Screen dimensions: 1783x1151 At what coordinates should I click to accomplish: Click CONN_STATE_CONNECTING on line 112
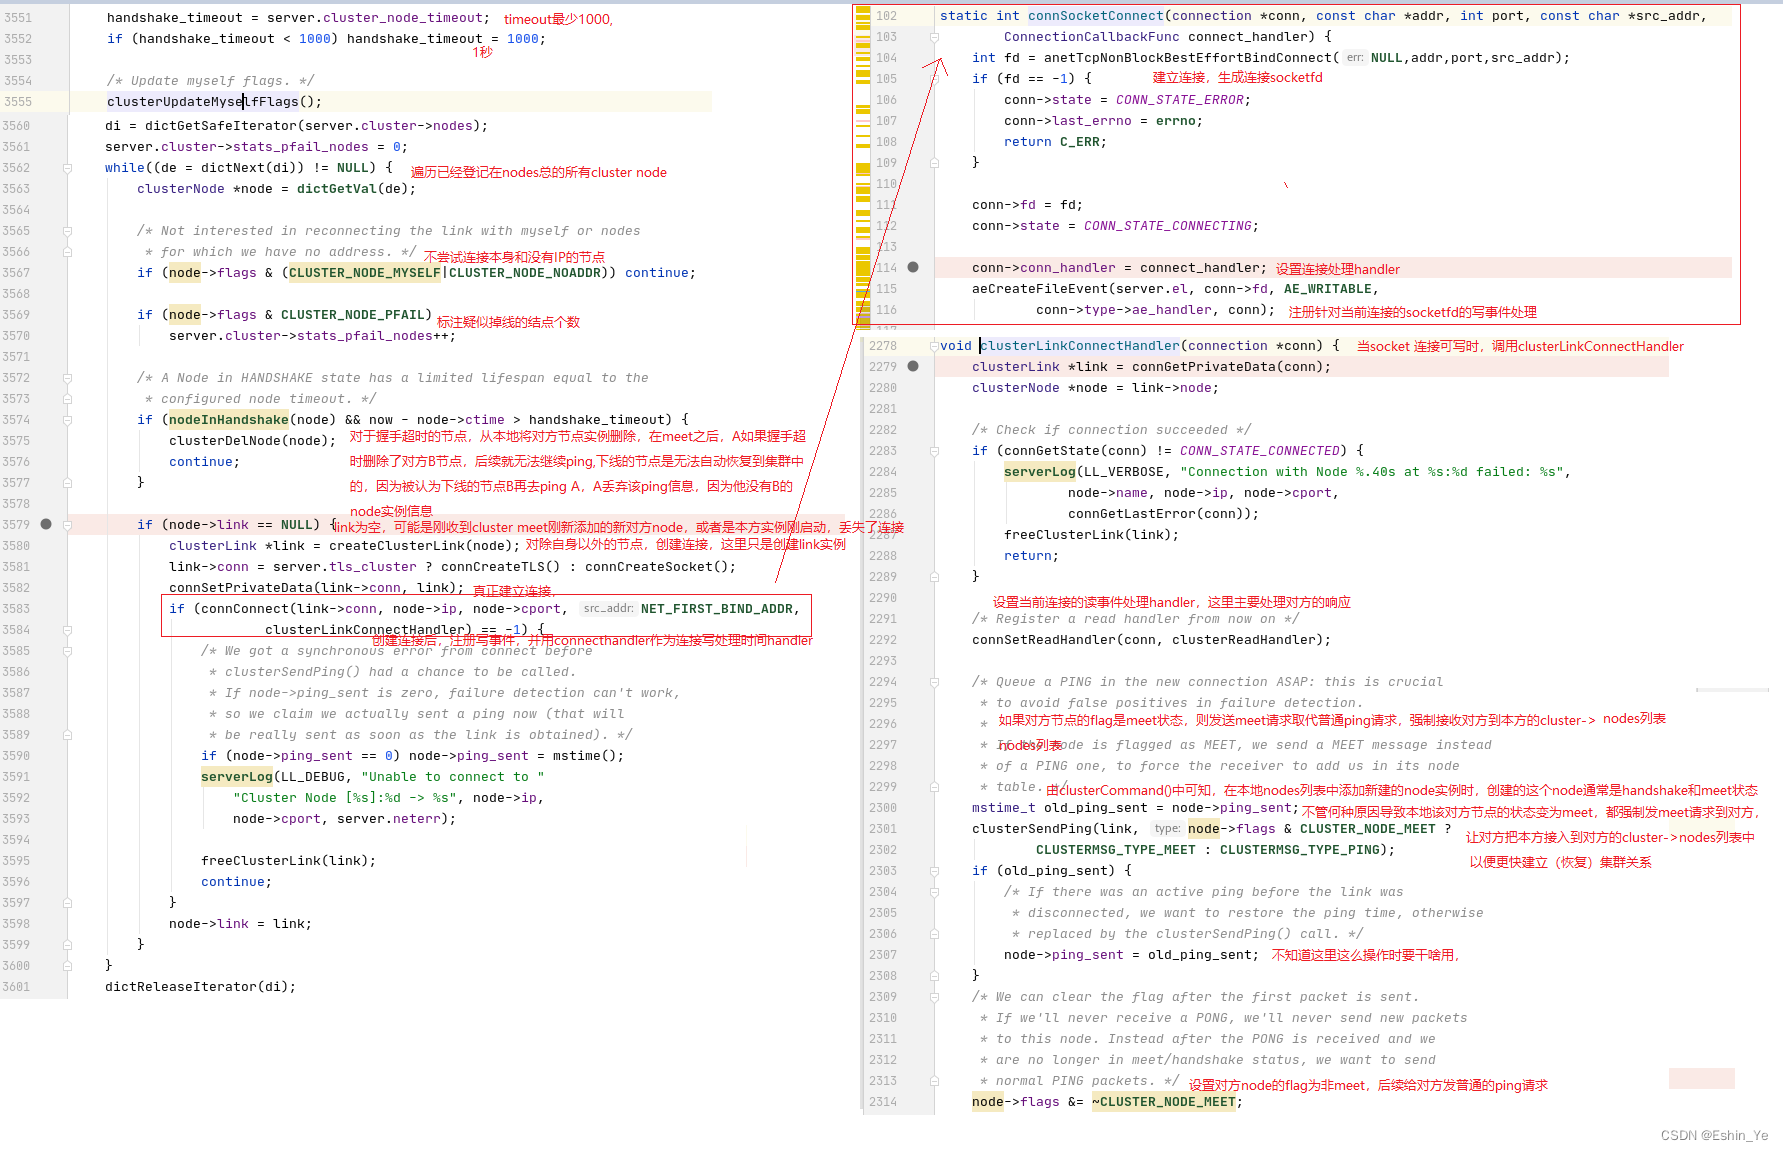(x=1168, y=226)
